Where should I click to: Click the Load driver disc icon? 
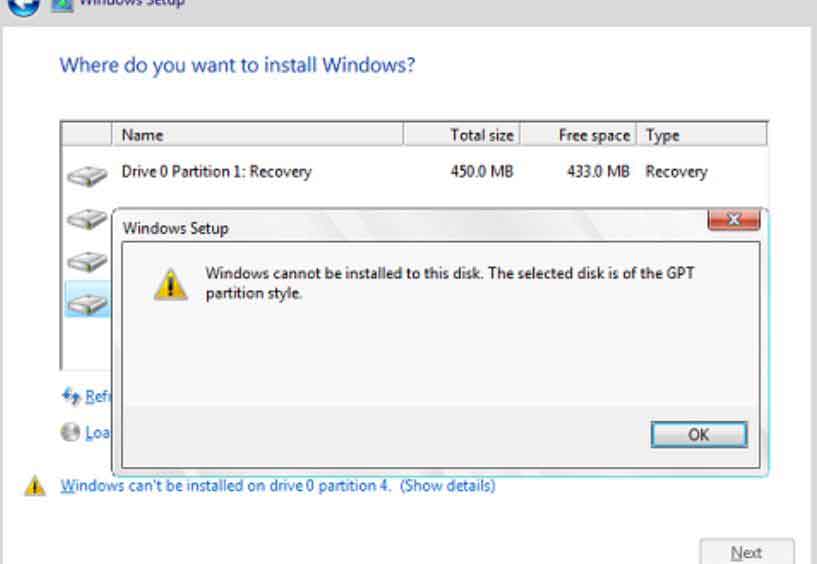[70, 433]
